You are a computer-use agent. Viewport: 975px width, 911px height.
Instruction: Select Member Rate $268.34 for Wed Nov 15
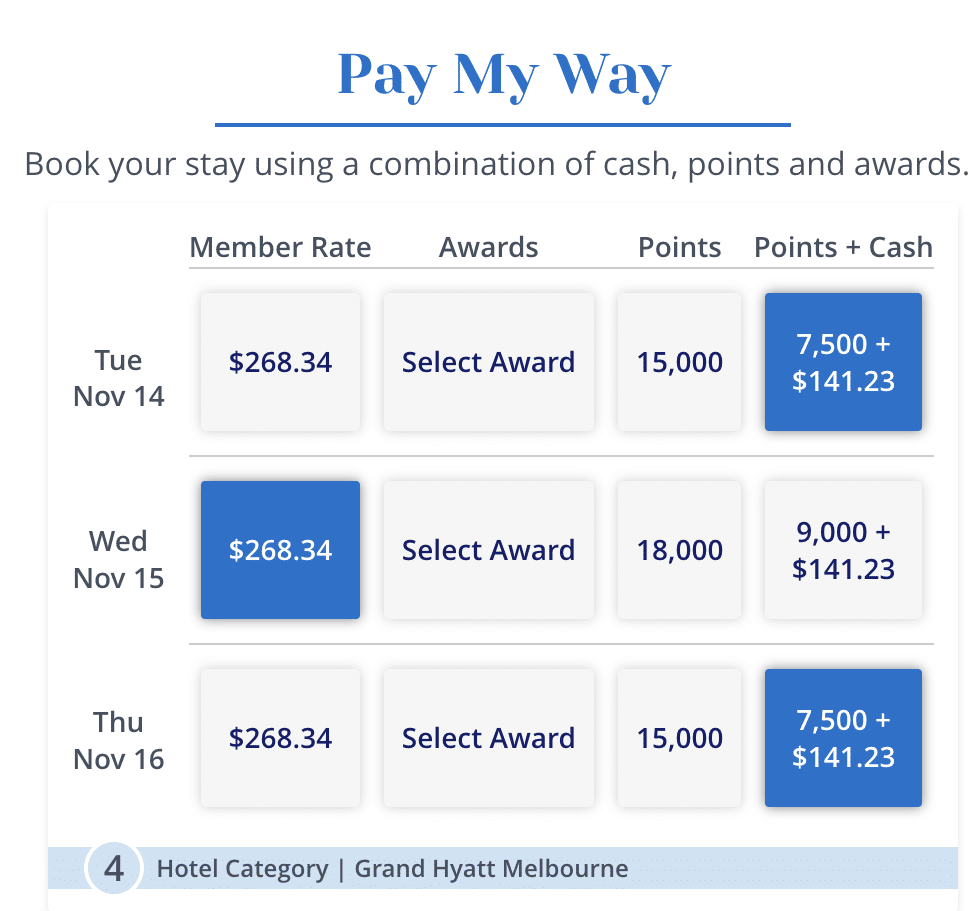tap(280, 550)
